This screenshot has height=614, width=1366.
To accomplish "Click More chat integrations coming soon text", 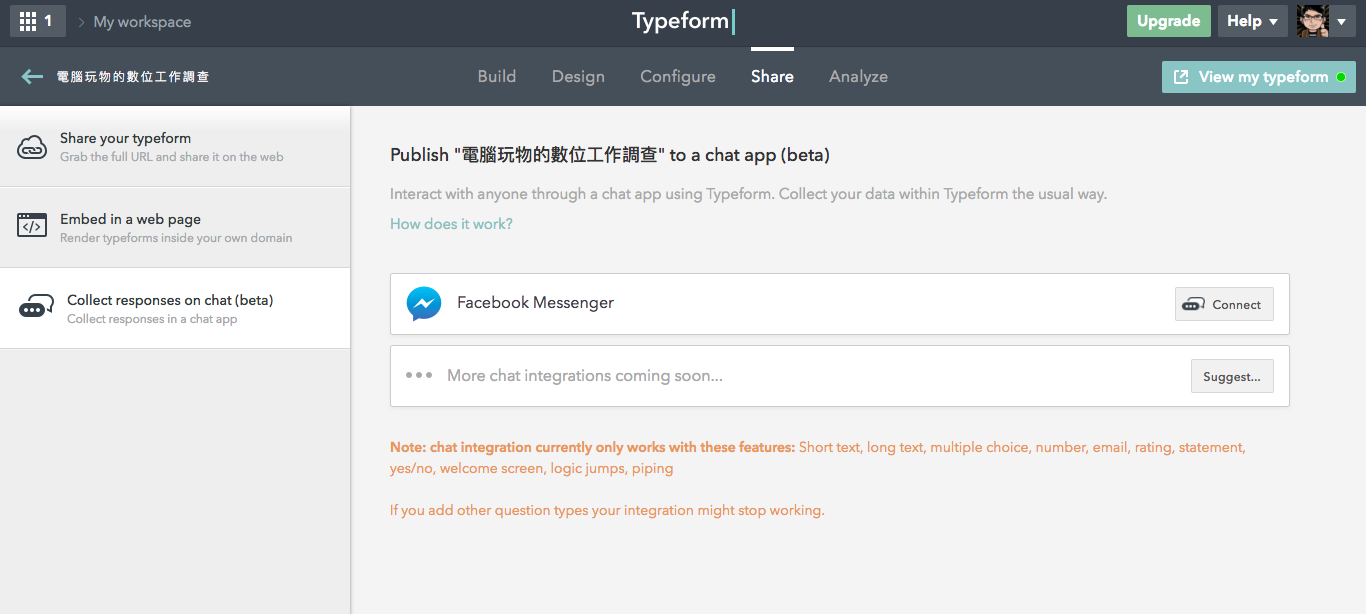I will click(x=585, y=376).
